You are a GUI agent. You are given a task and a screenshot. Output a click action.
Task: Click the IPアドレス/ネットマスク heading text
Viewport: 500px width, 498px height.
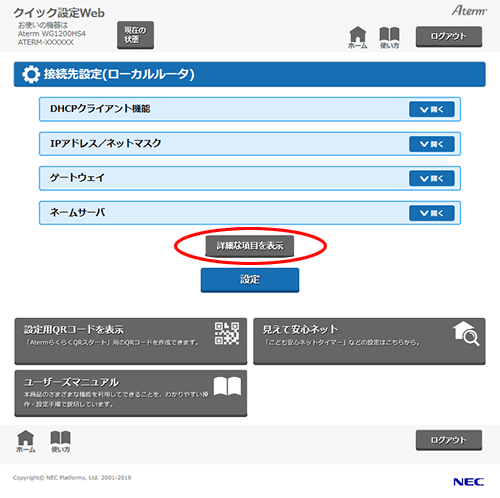[x=106, y=143]
